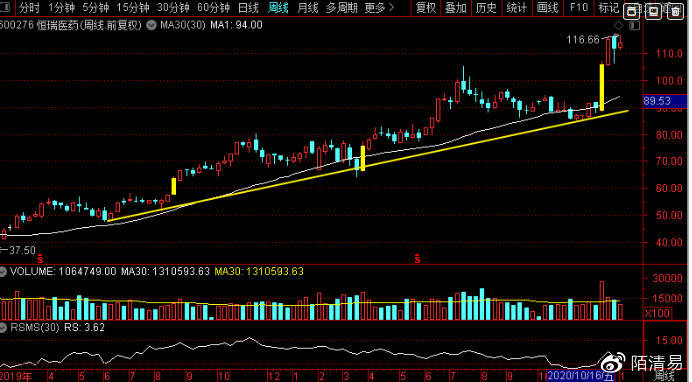Click the diamond marker icon above price 116.66
The image size is (692, 382).
(x=619, y=26)
